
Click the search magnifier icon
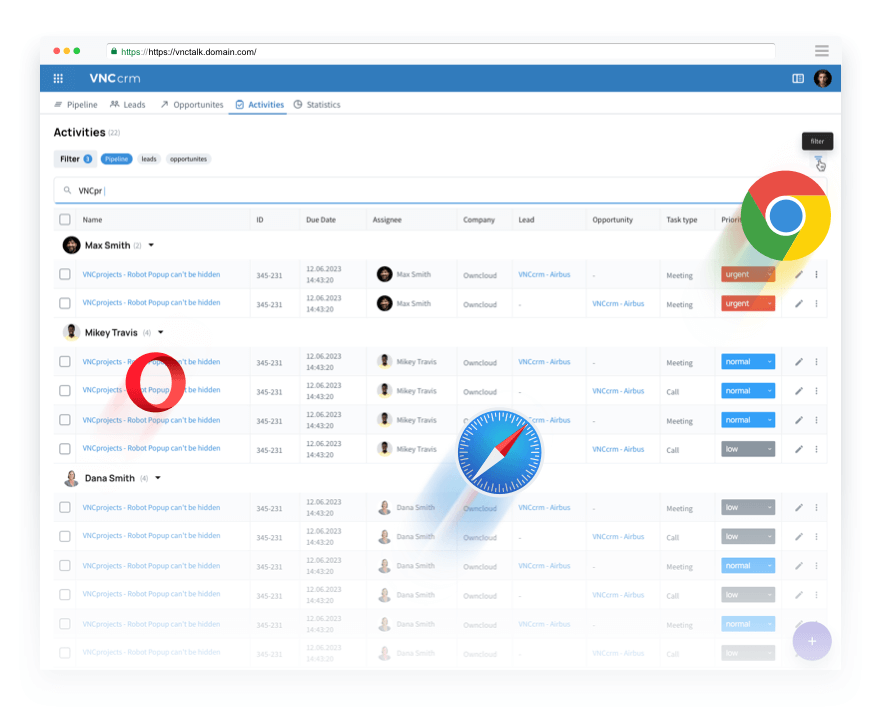67,191
